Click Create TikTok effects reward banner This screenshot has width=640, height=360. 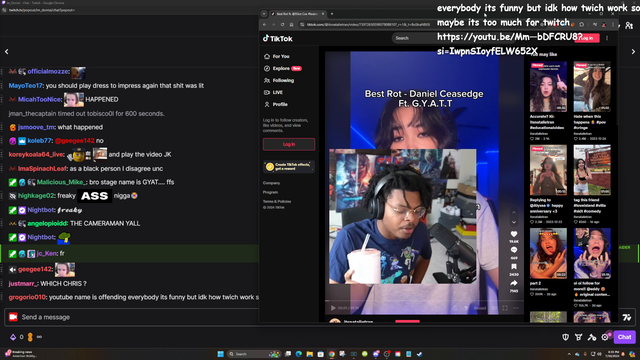click(289, 166)
